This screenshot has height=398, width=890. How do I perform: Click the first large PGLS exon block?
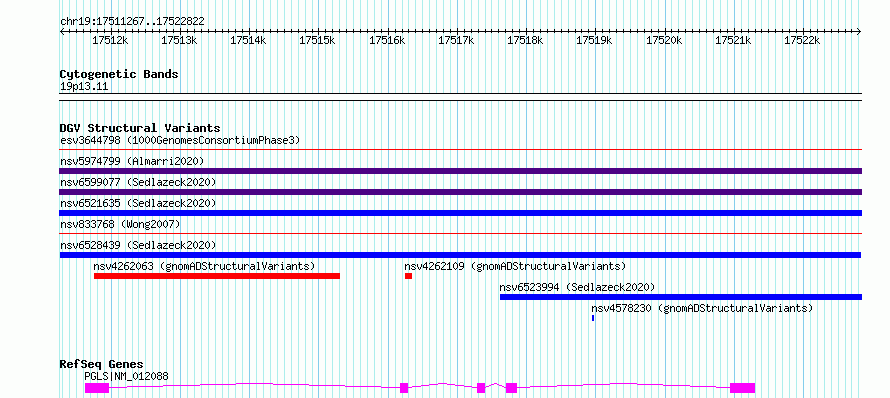96,388
